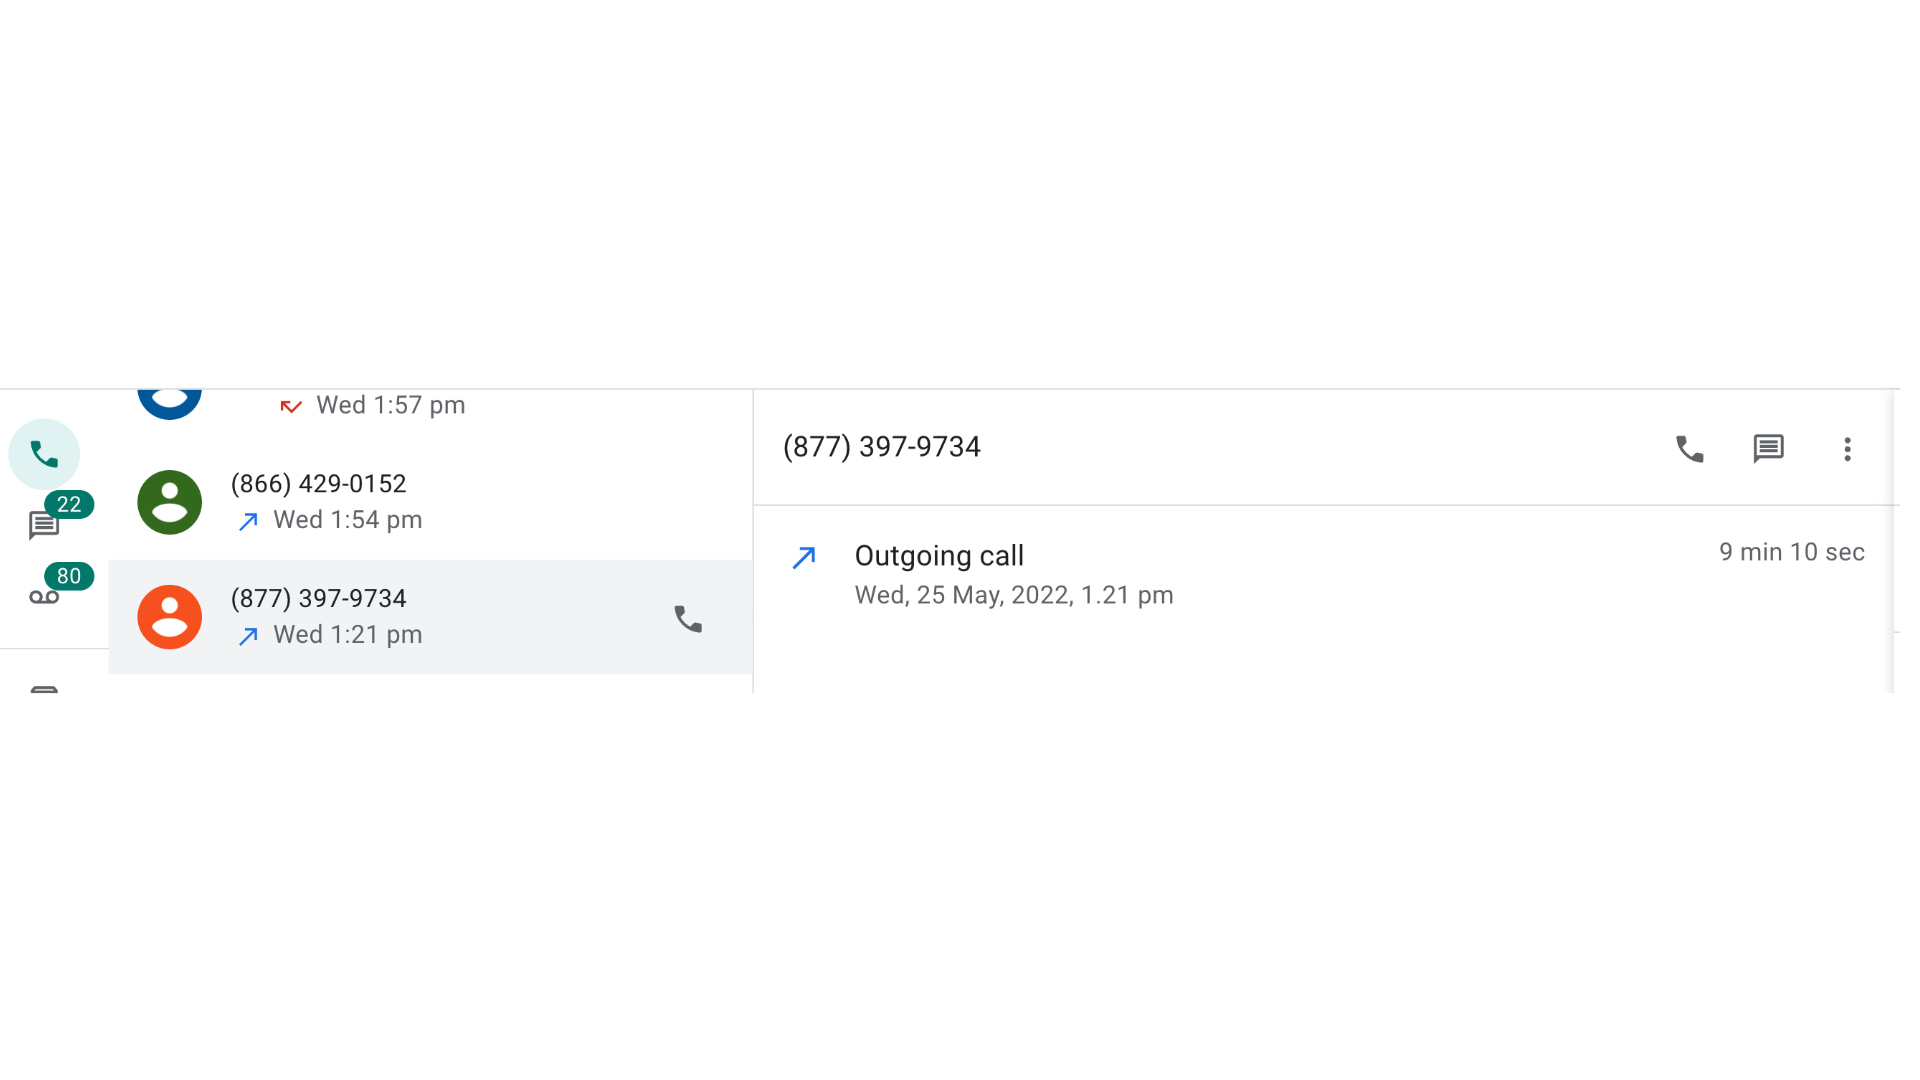Screen dimensions: 1920x1080
Task: Click the red missed call arrow icon
Action: point(291,406)
